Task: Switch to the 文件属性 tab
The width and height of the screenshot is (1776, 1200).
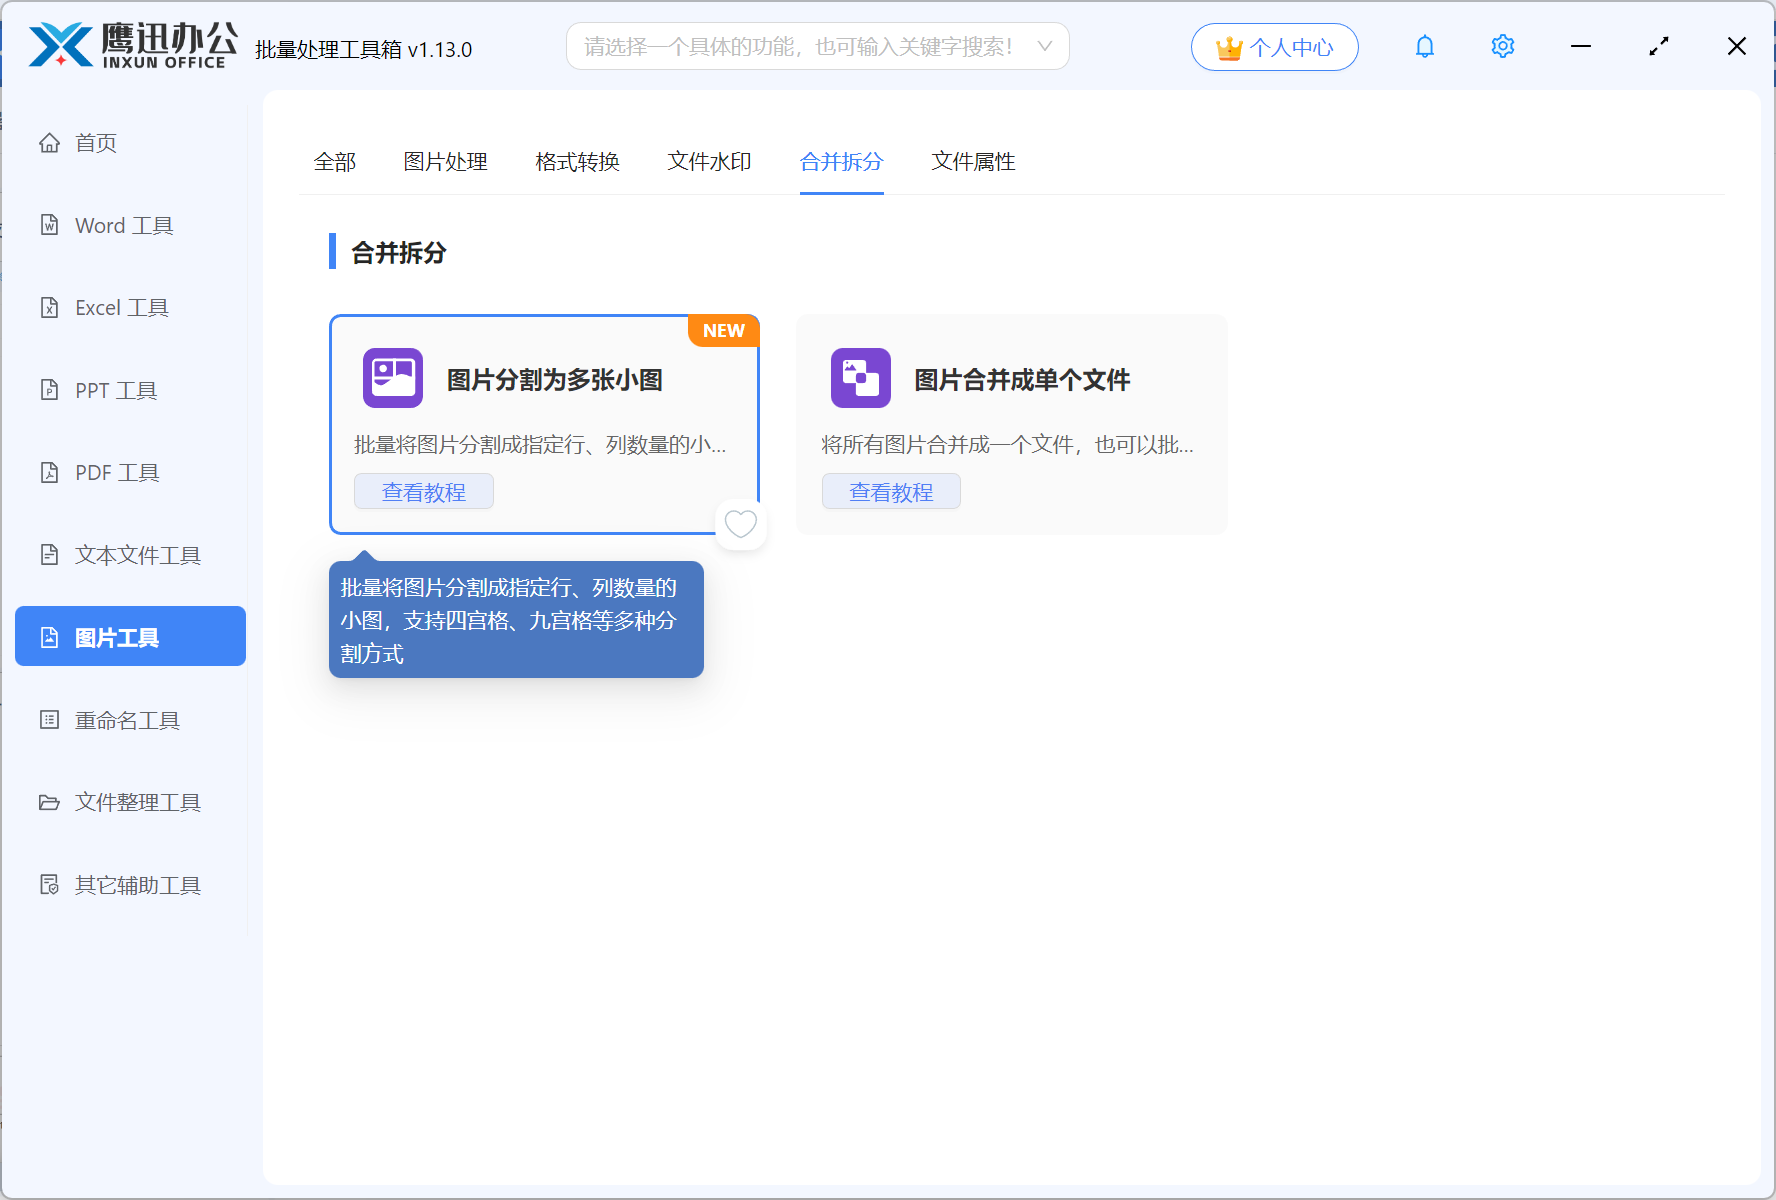Action: [973, 161]
